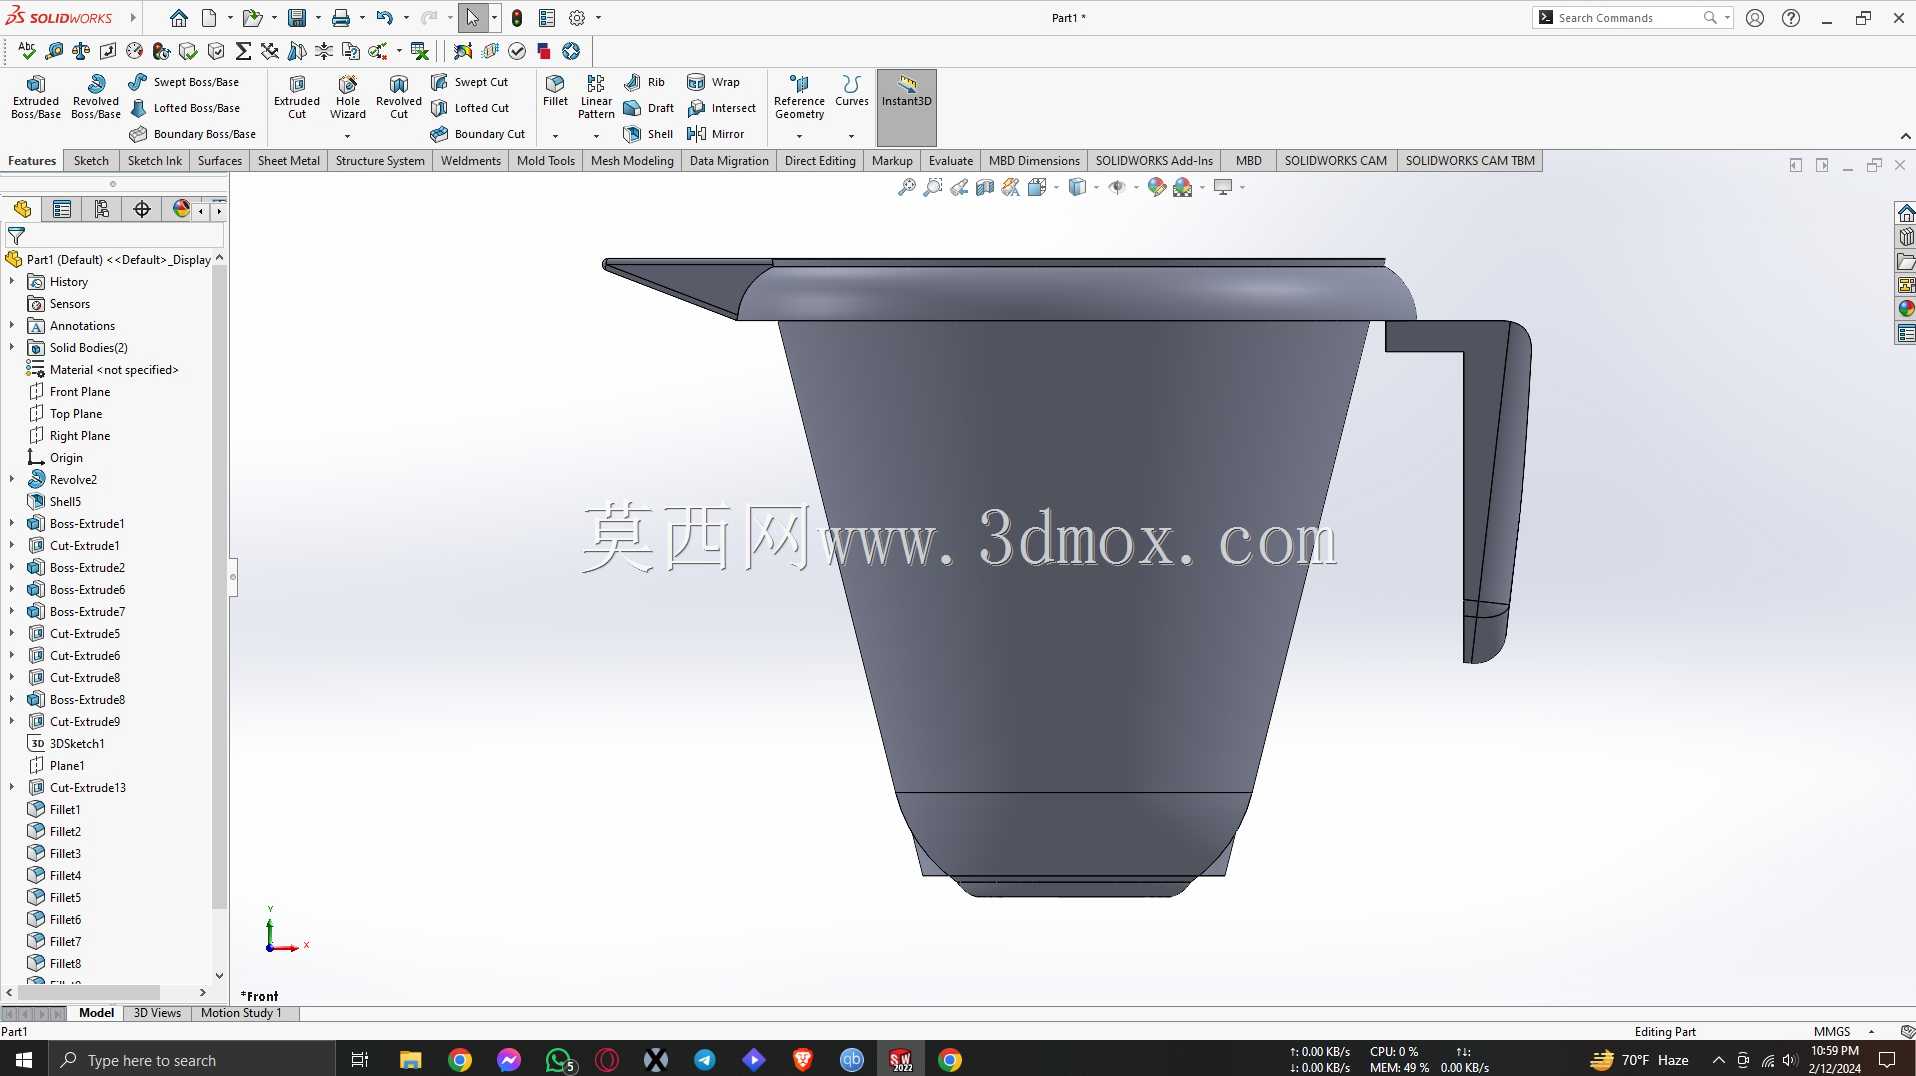
Task: Open the ConfigurationManager tab icon
Action: [102, 209]
